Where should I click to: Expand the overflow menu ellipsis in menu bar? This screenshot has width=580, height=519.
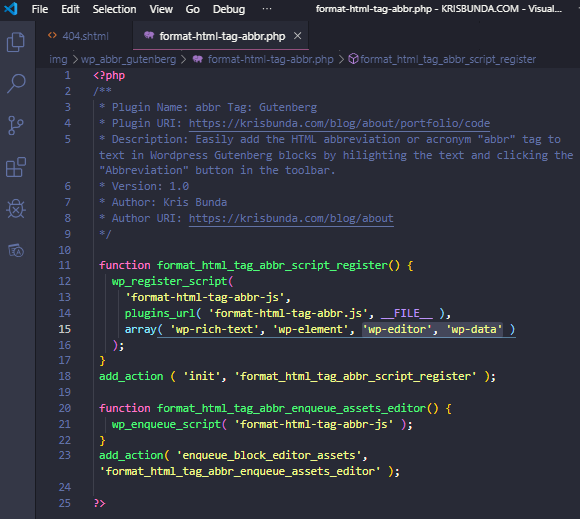pyautogui.click(x=267, y=9)
